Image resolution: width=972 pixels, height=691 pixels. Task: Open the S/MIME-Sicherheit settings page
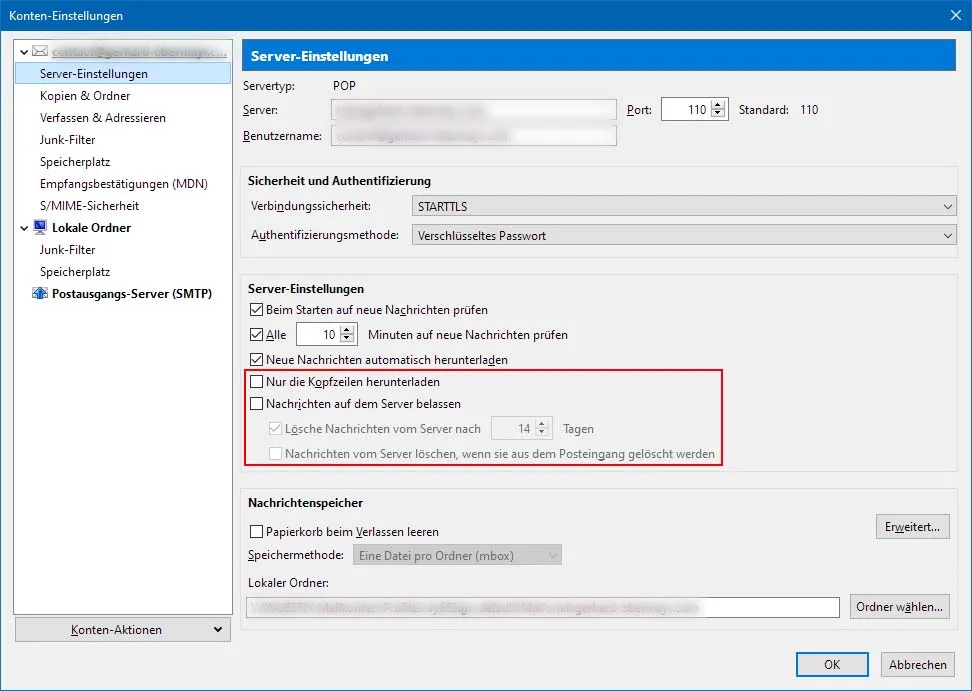coord(89,206)
